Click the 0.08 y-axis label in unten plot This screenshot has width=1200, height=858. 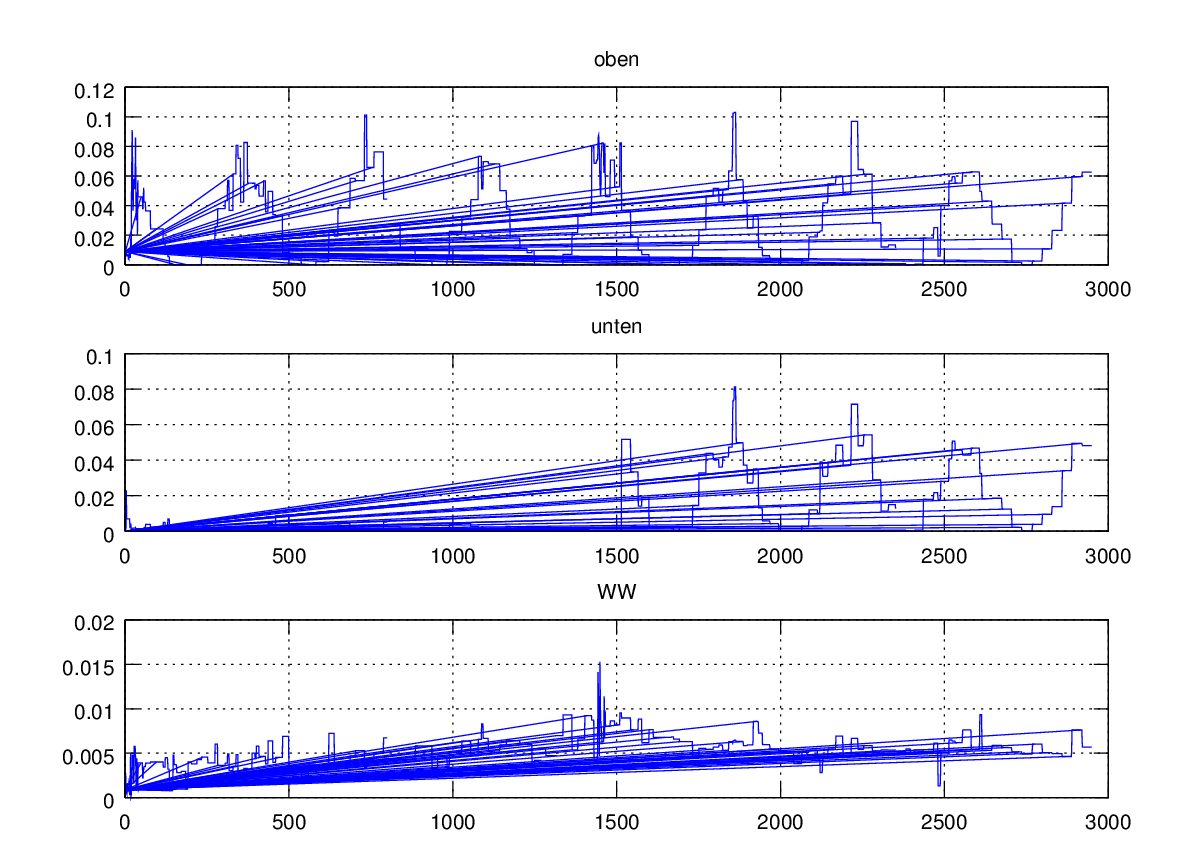[95, 389]
